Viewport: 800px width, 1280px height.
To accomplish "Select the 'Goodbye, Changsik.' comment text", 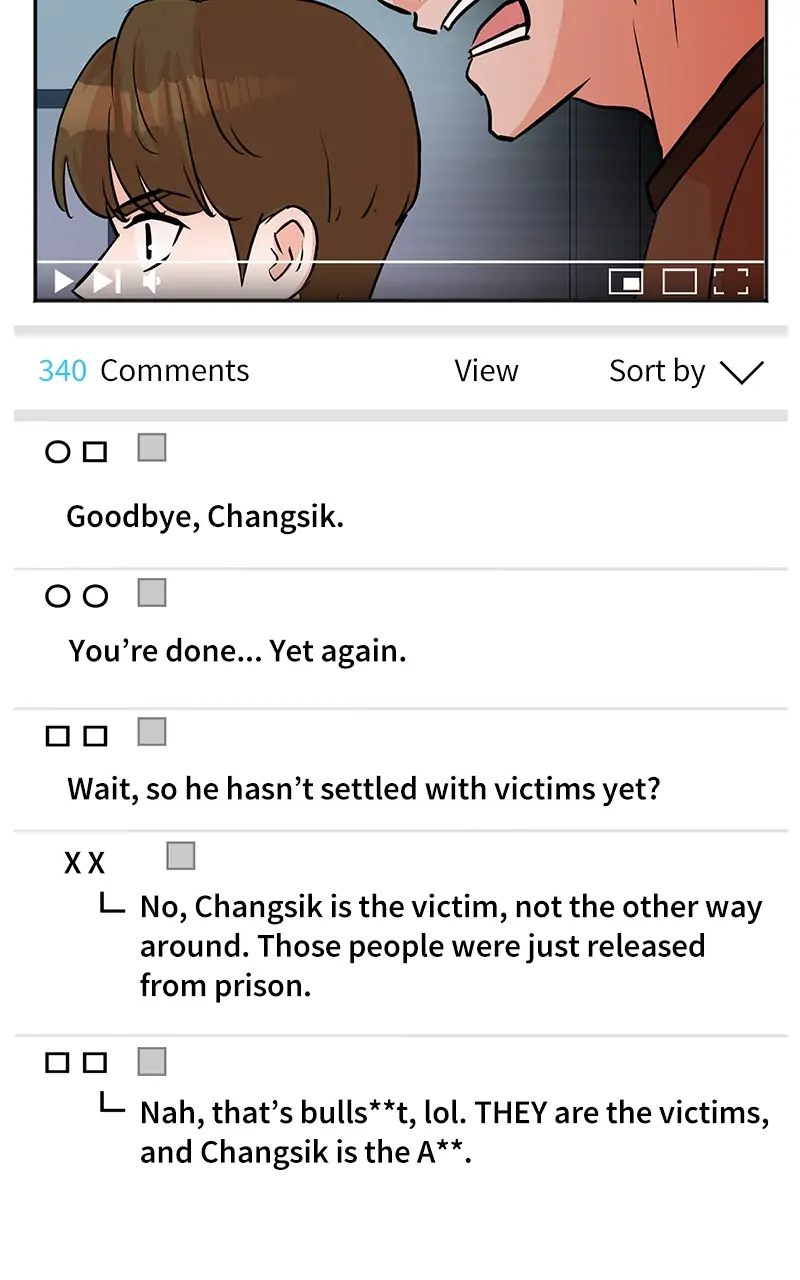I will (205, 517).
